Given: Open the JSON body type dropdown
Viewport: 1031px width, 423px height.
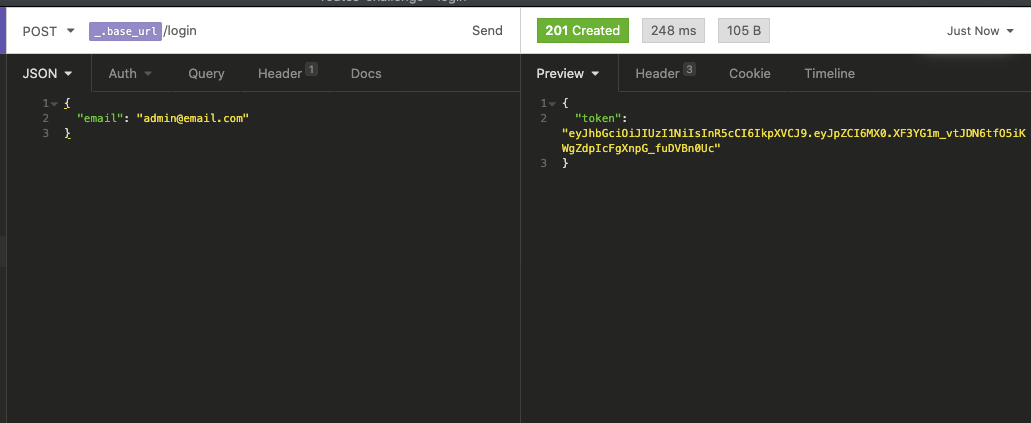Looking at the screenshot, I should 47,74.
